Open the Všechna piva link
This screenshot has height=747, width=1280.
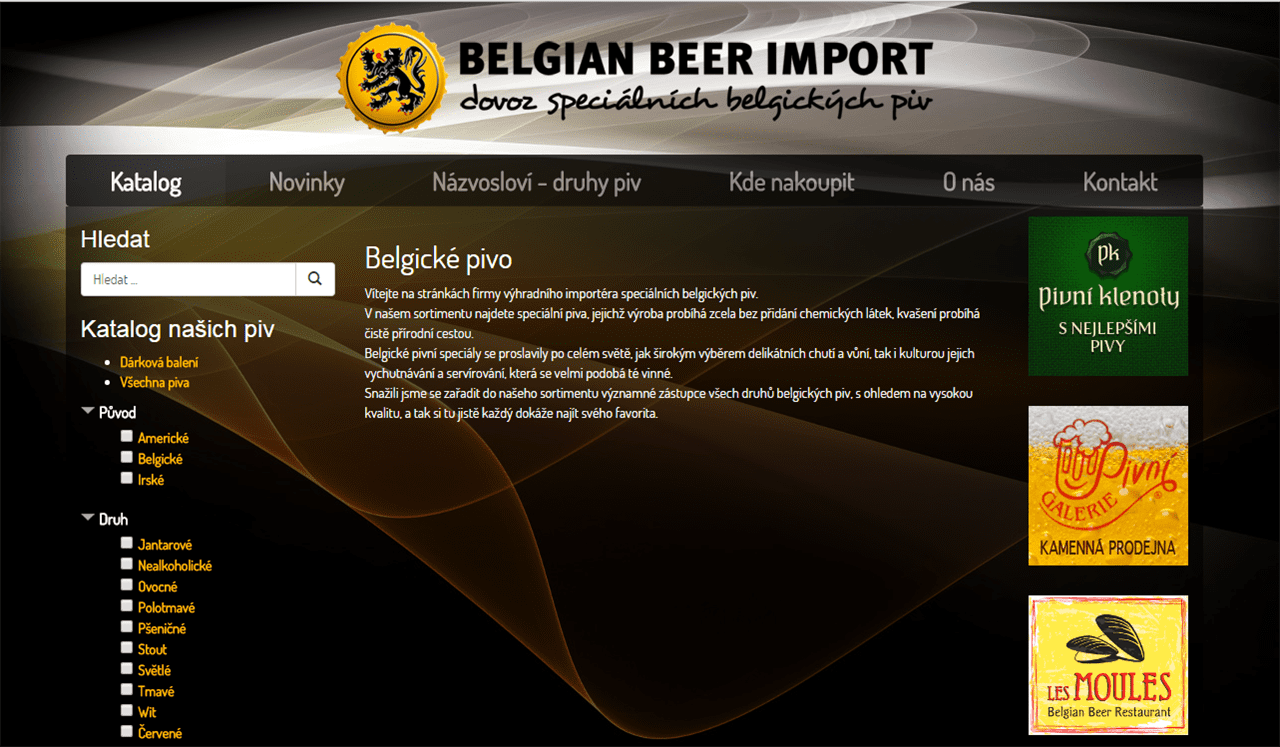click(155, 382)
